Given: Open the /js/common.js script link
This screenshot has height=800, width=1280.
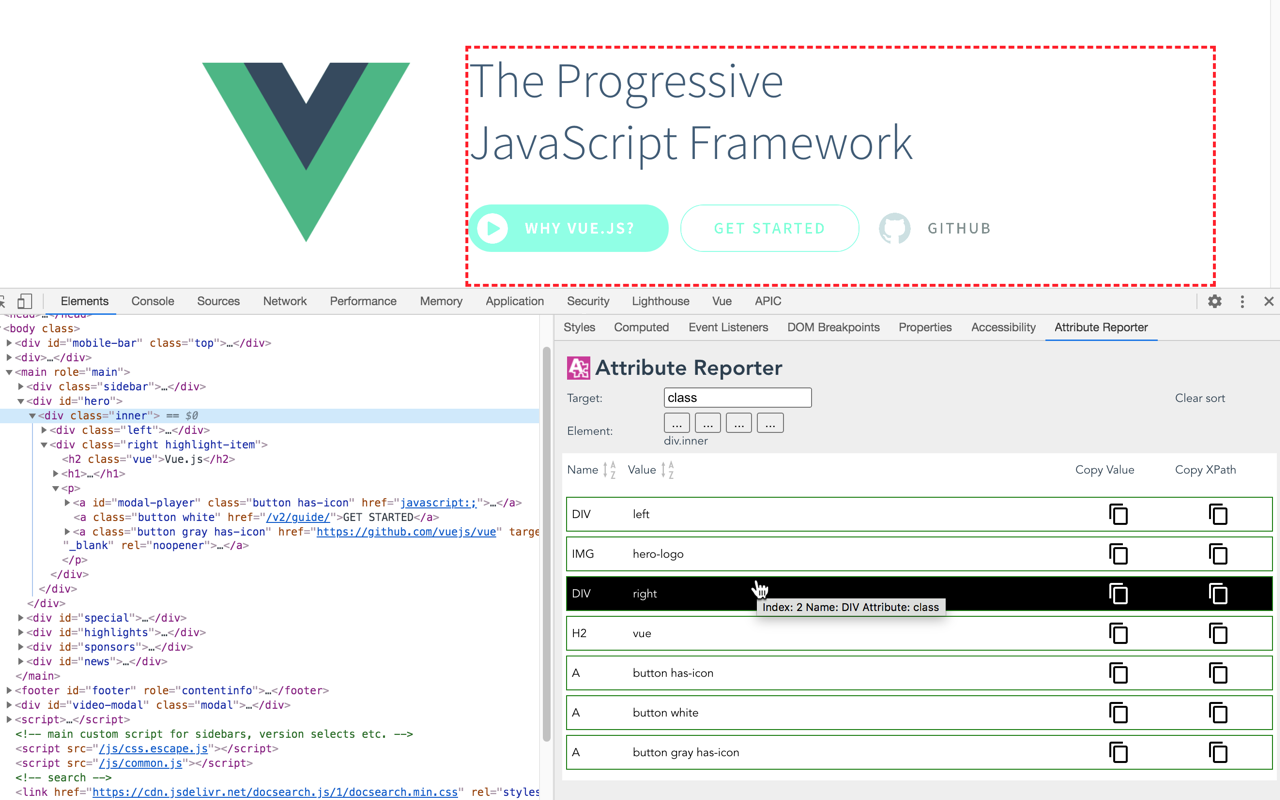Looking at the screenshot, I should (x=140, y=763).
